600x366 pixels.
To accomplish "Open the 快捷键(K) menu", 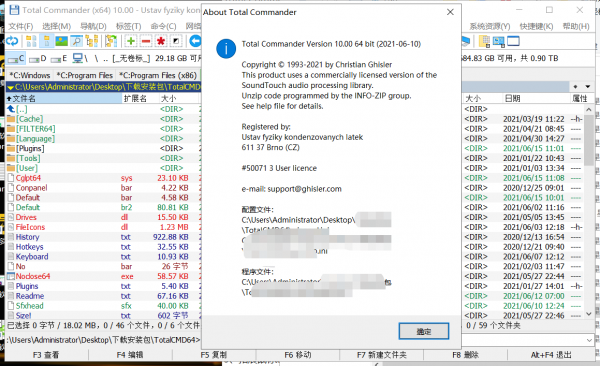I will tap(536, 26).
